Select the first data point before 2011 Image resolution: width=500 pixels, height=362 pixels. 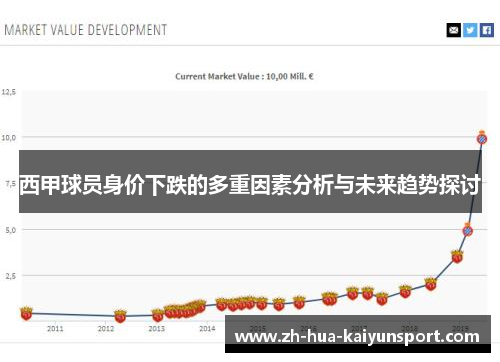(26, 314)
